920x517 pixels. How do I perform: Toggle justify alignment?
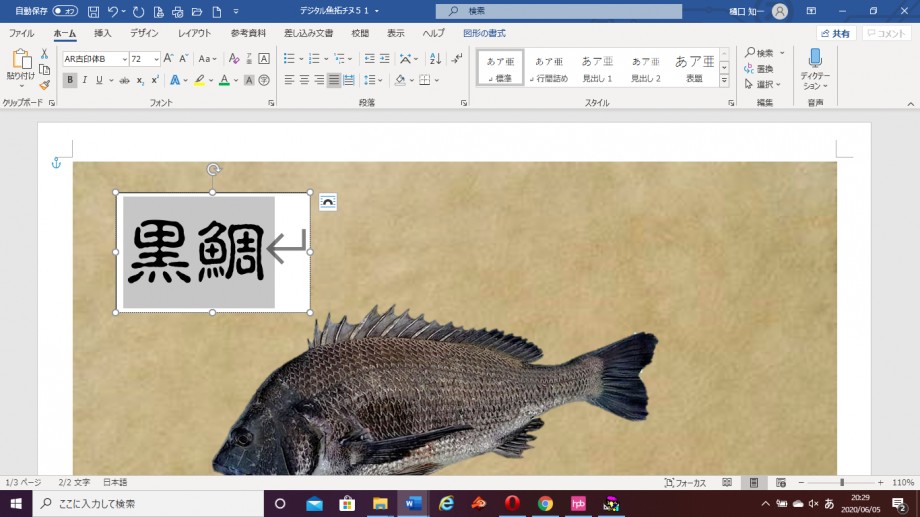tap(334, 80)
